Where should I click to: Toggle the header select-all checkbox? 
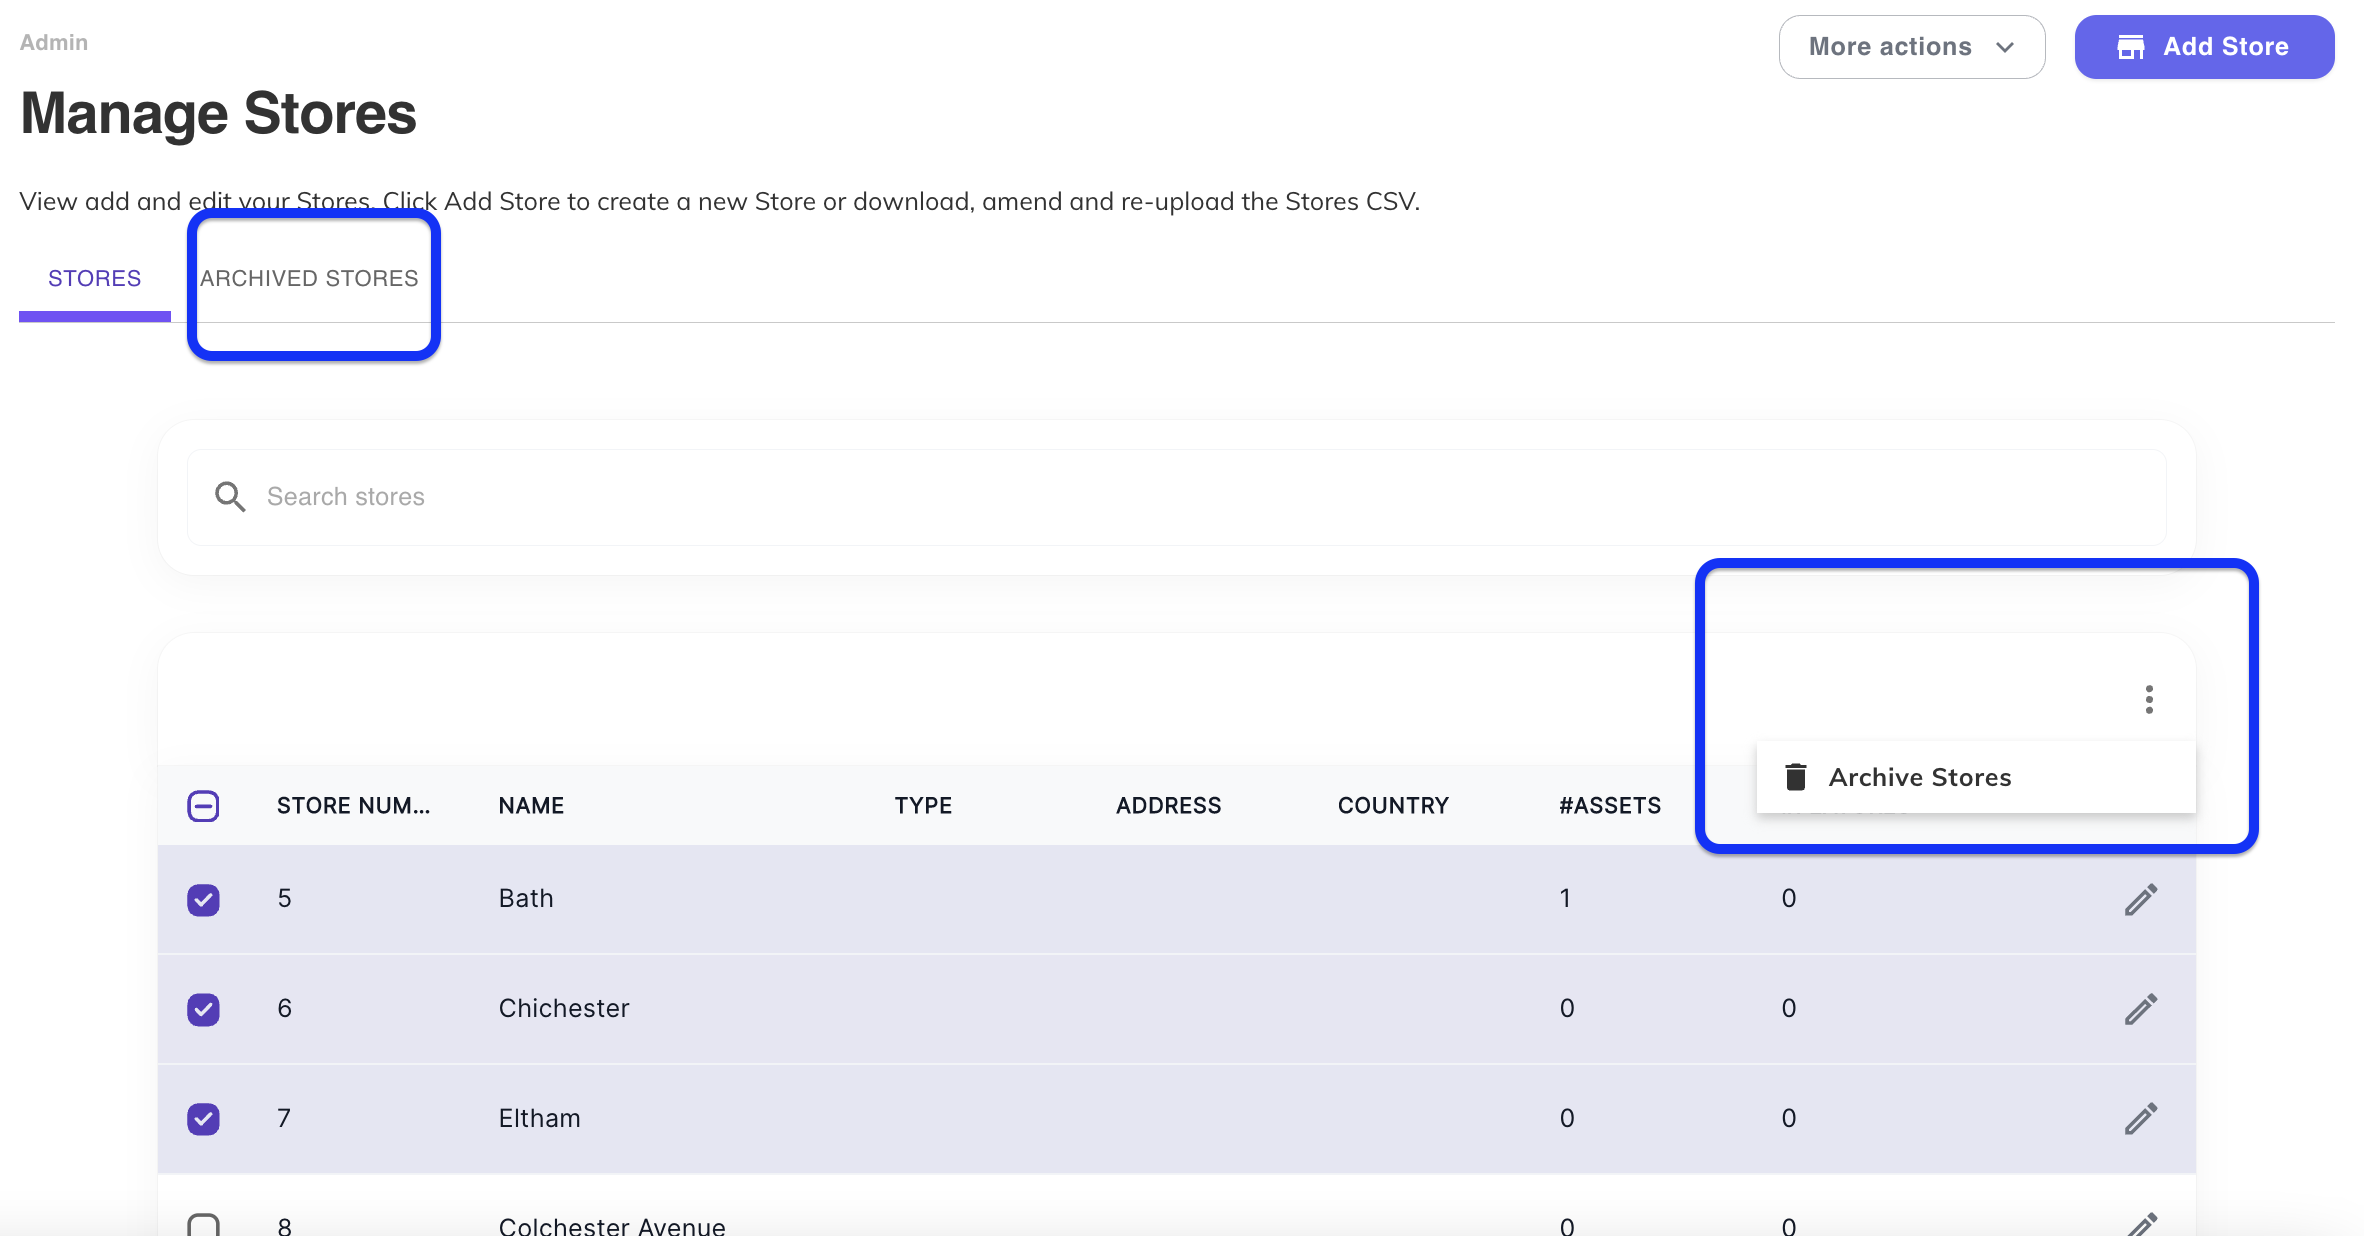(203, 806)
